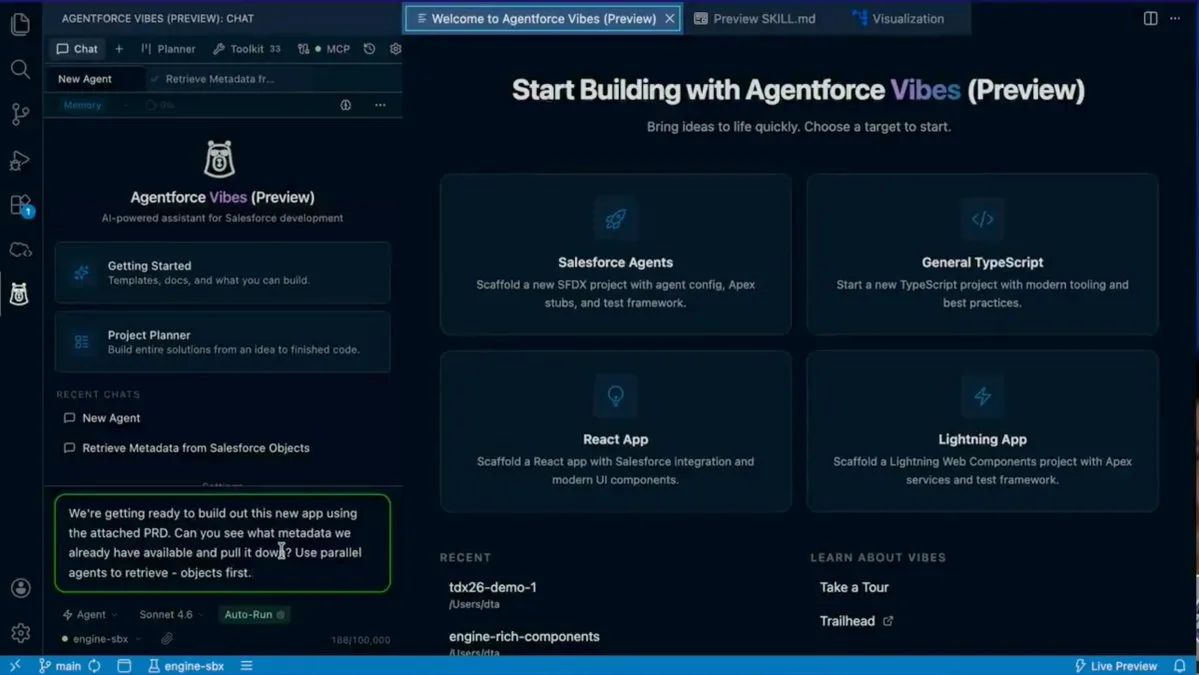Toggle Auto-Run mode off
The image size is (1199, 675).
[253, 614]
